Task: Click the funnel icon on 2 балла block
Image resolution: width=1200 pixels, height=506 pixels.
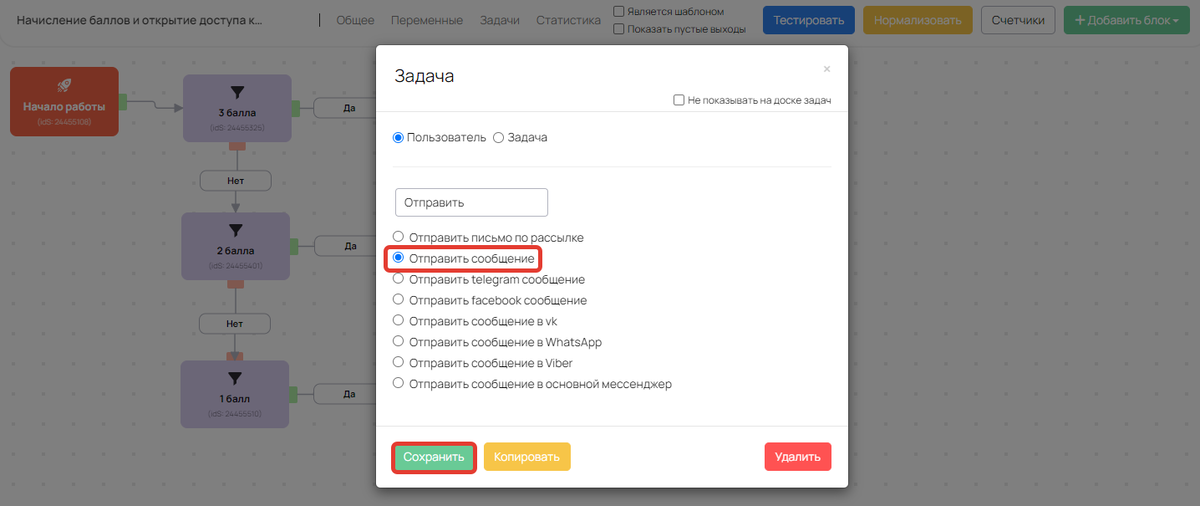Action: [237, 230]
